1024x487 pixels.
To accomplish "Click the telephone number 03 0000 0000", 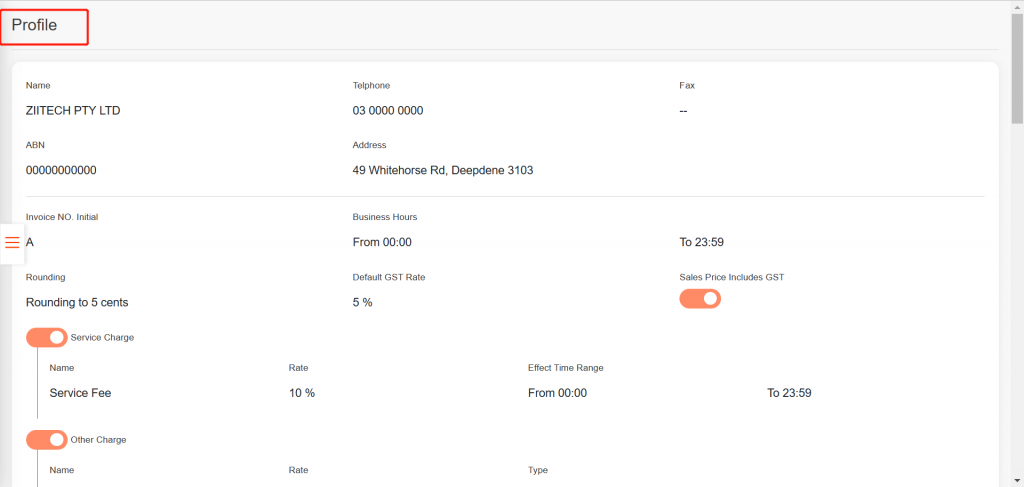I will pyautogui.click(x=388, y=111).
